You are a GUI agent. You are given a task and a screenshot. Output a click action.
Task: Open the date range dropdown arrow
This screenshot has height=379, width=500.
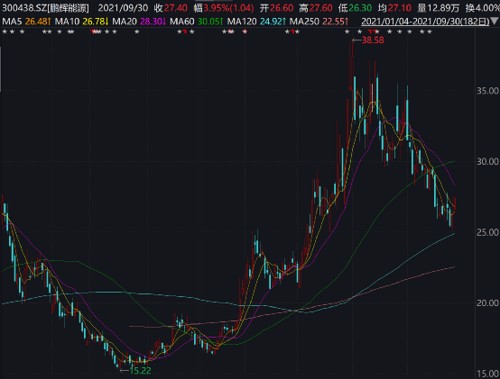(495, 22)
